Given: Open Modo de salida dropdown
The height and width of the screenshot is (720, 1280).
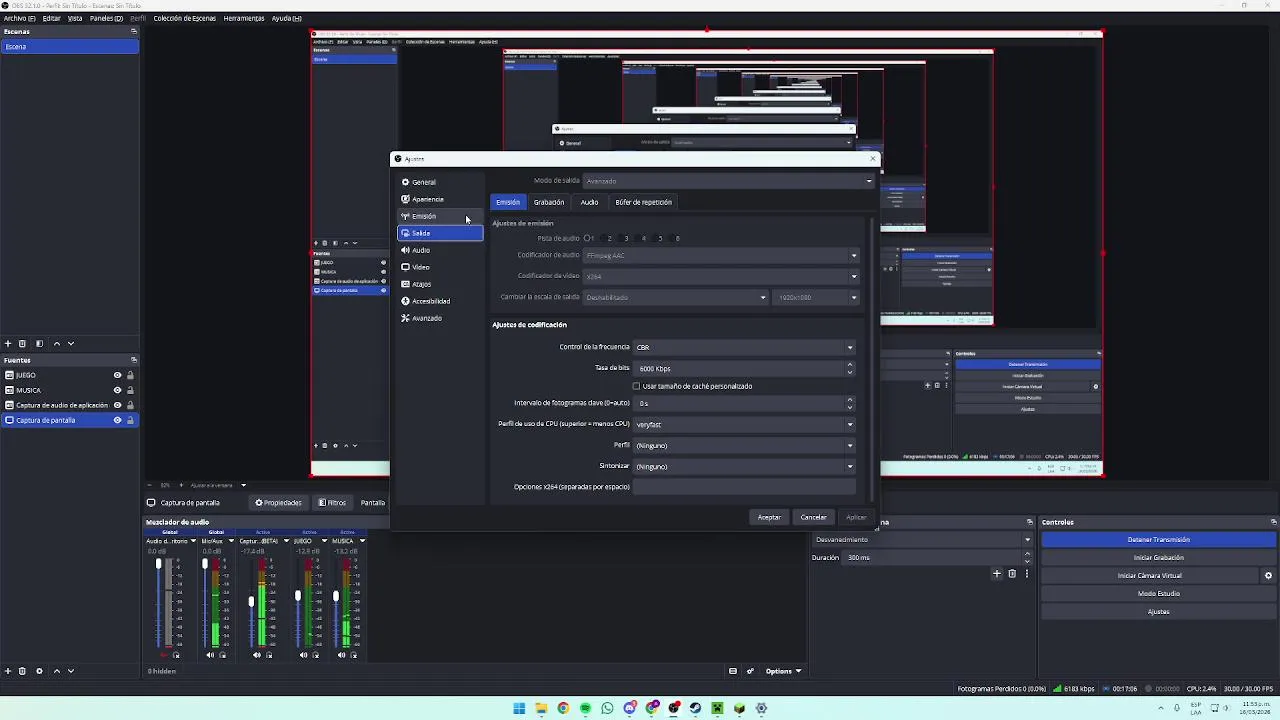Looking at the screenshot, I should coord(728,181).
